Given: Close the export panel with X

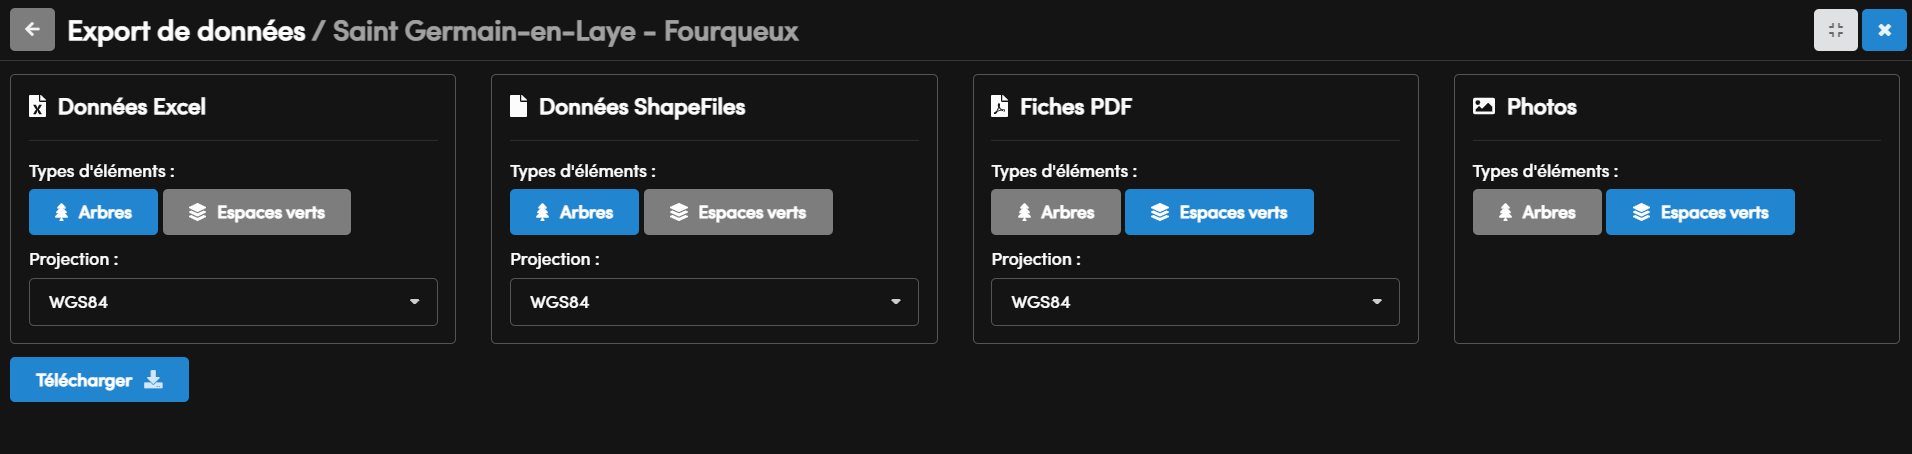Looking at the screenshot, I should [1884, 30].
